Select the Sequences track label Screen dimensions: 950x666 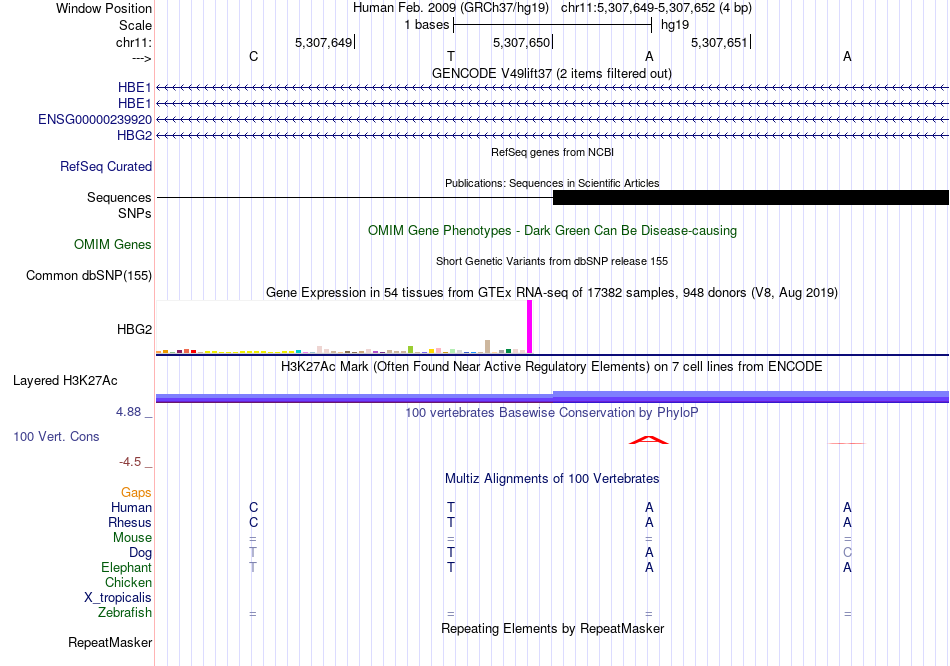[x=119, y=198]
